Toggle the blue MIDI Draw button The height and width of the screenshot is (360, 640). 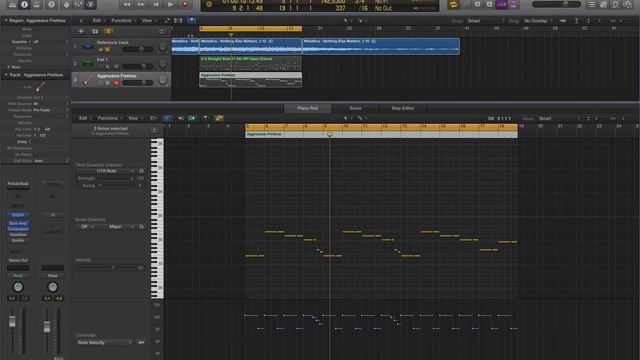[167, 118]
